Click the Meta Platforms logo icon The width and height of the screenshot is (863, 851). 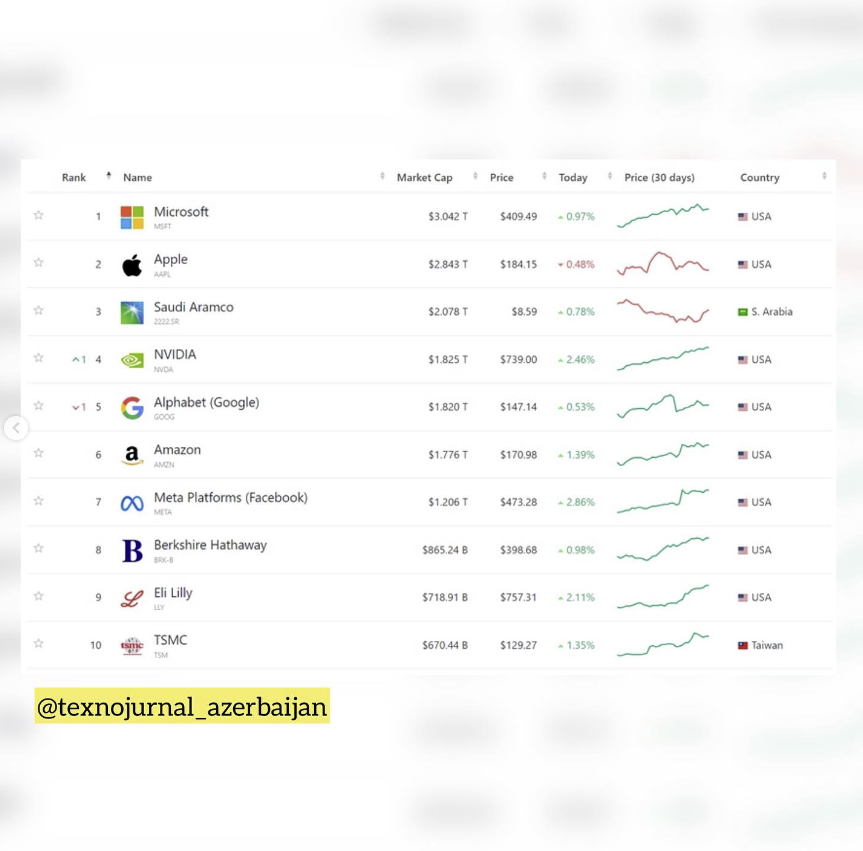[132, 503]
